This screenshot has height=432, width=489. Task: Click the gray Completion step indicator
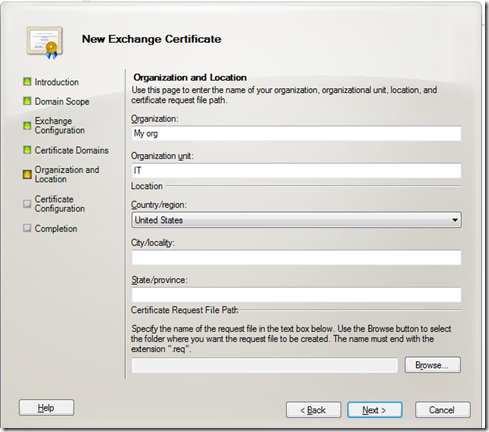(27, 228)
